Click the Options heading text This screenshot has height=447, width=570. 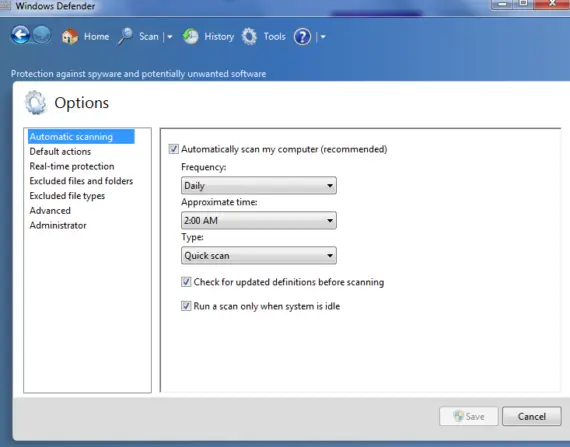81,103
